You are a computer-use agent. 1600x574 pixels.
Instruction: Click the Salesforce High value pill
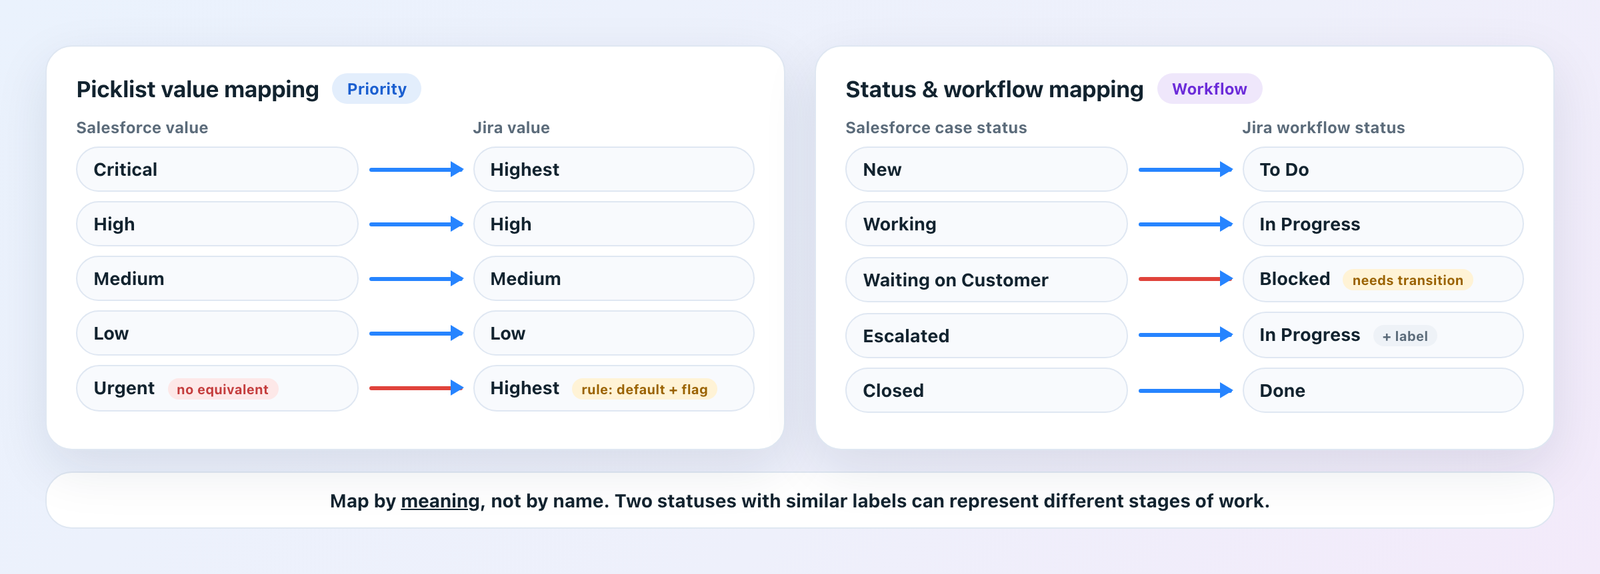(x=217, y=224)
